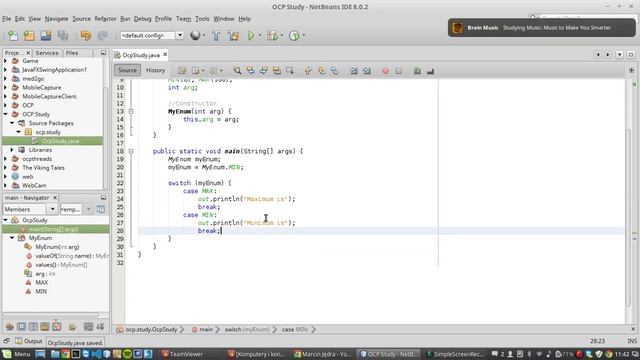Click the Open Project toolbar icon
Screen dimensions: 640x360
point(46,36)
